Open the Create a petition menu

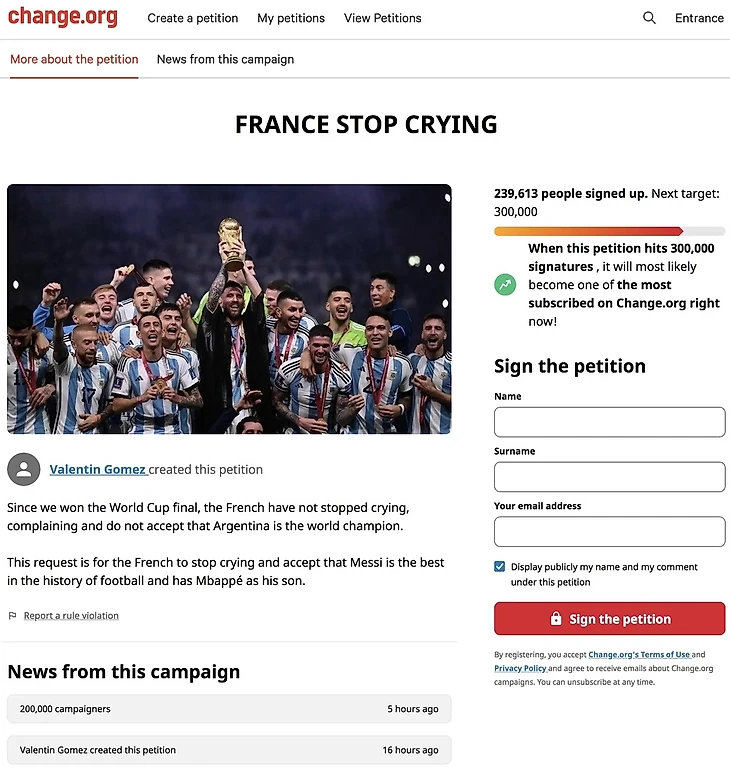coord(193,18)
